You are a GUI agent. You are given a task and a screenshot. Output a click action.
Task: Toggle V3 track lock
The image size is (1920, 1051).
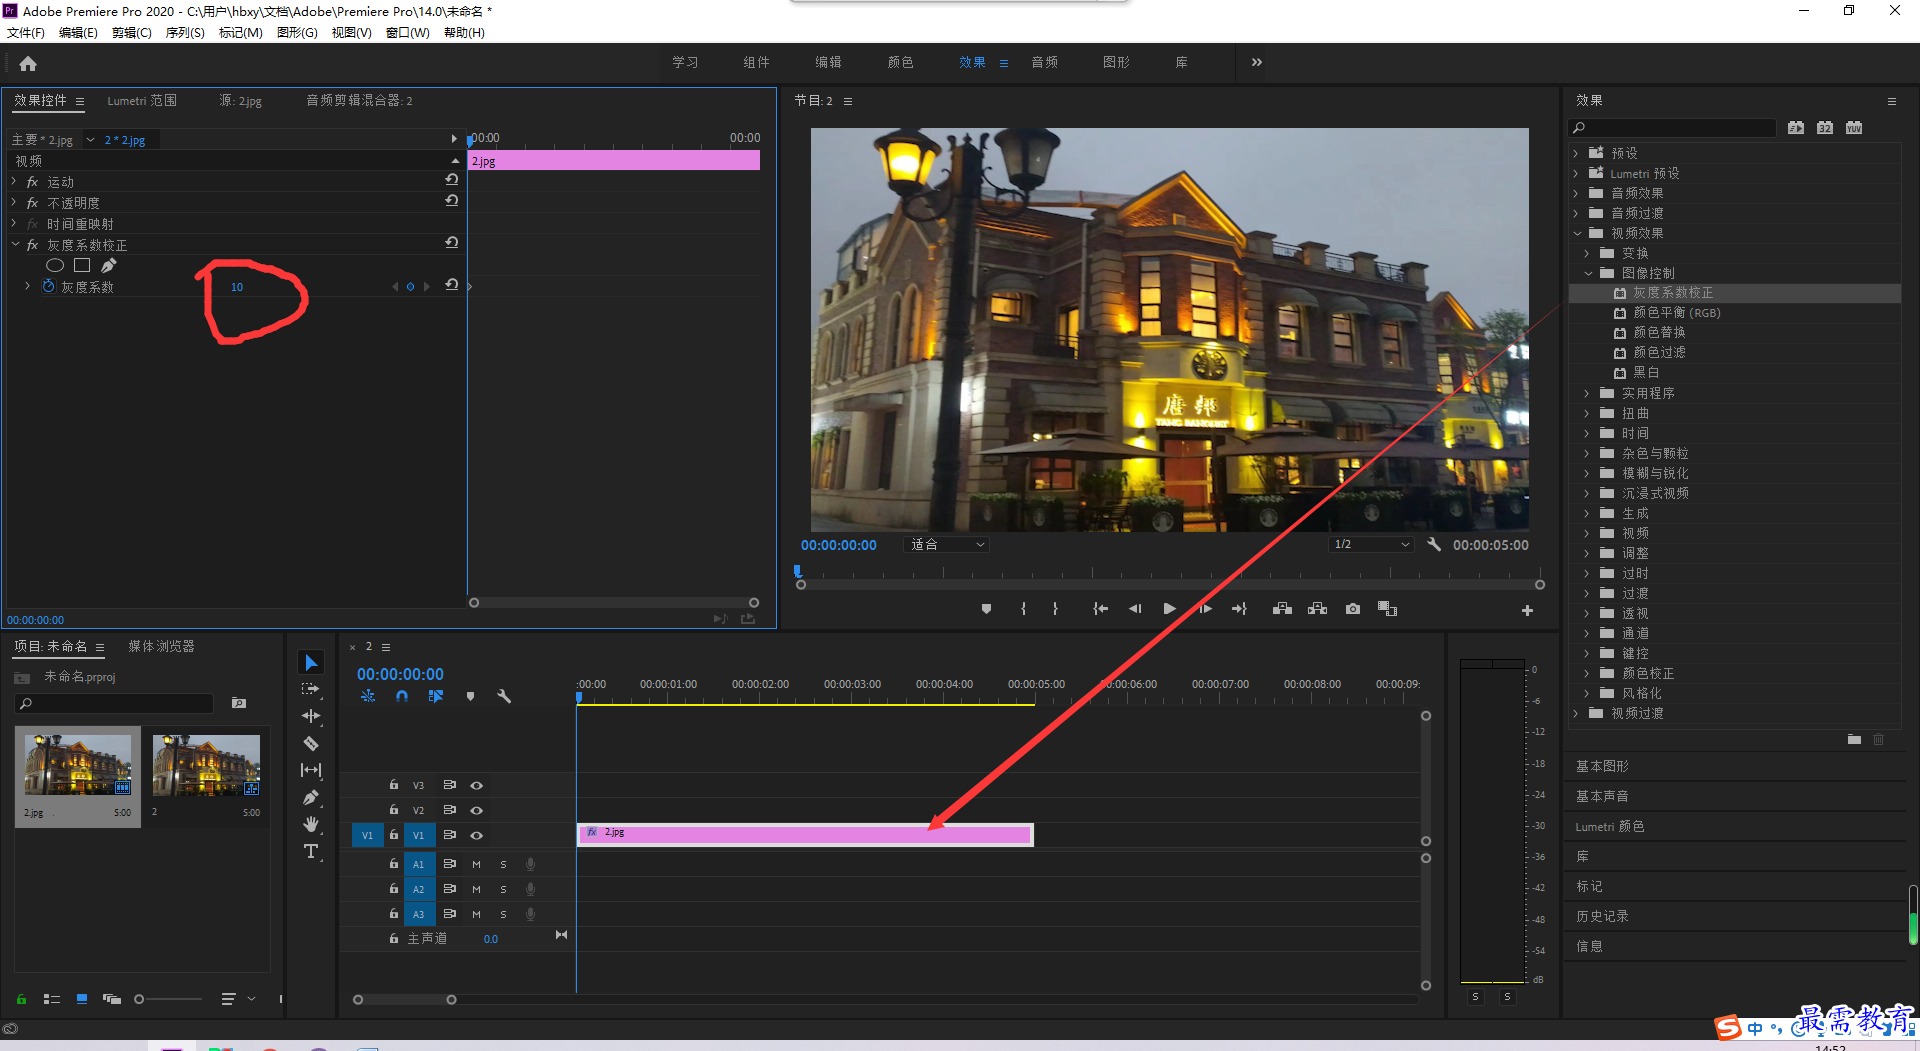coord(394,785)
